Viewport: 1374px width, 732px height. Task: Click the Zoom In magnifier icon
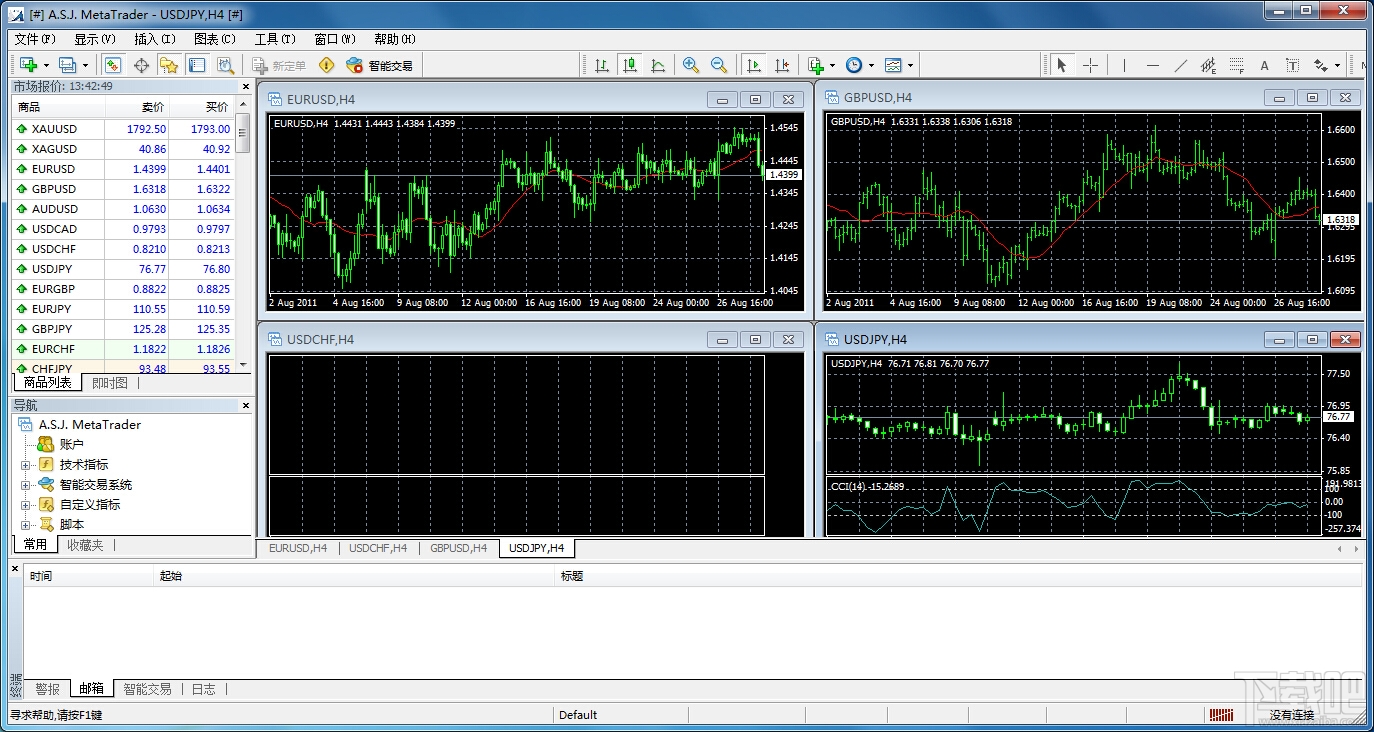pos(691,65)
